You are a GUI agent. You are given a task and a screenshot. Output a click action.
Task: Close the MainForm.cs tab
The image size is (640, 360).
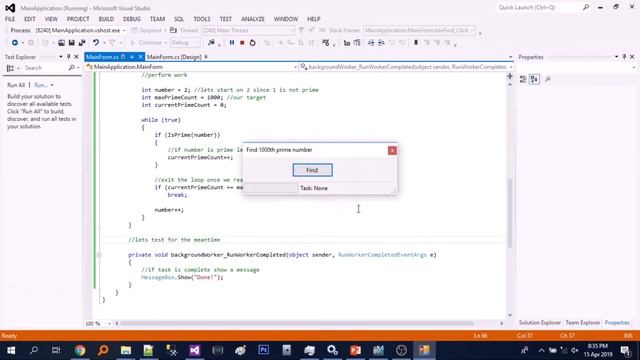tap(140, 57)
